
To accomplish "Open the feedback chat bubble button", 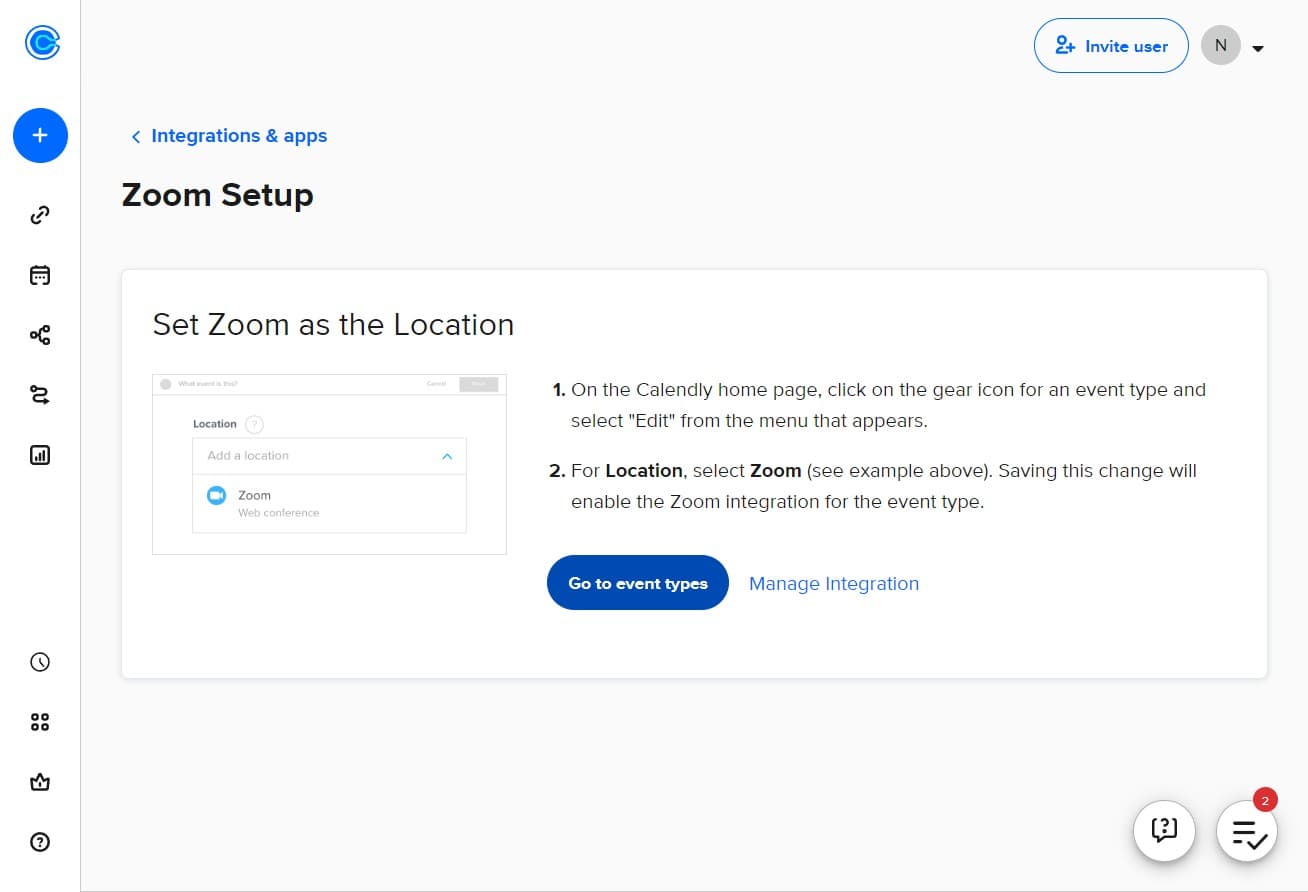I will point(1164,831).
